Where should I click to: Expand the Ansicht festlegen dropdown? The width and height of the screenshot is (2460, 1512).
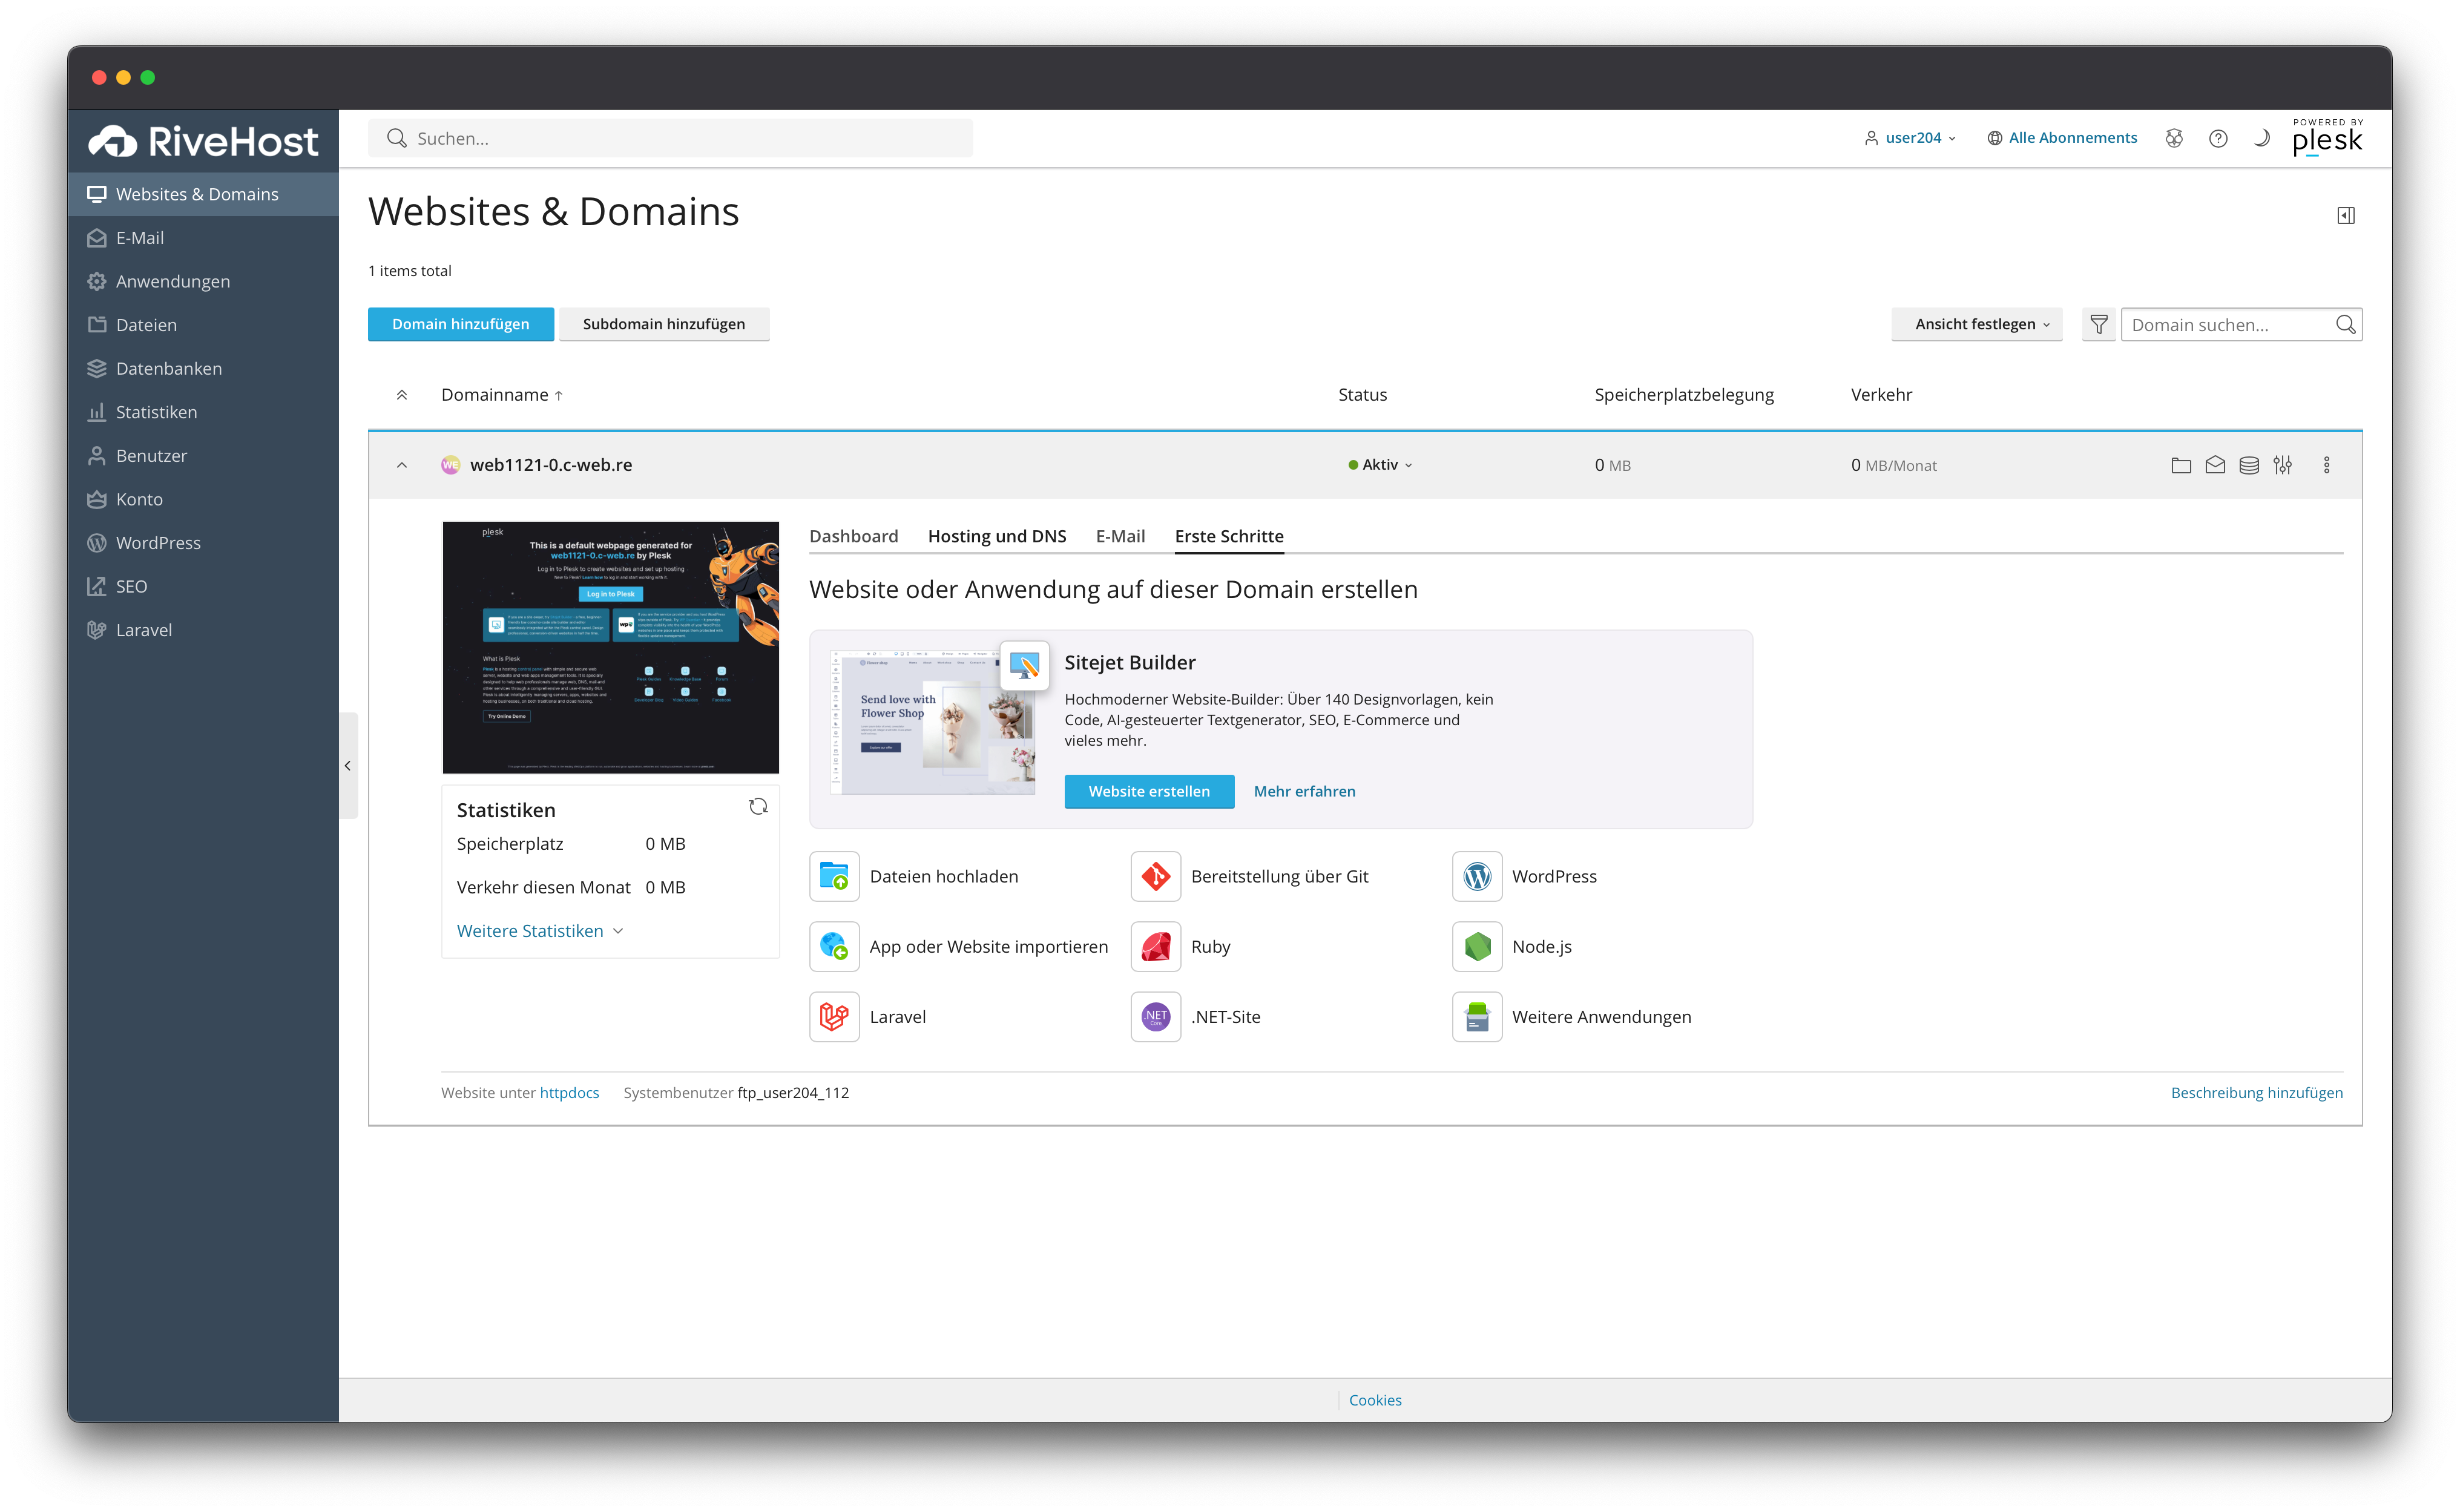point(1976,324)
